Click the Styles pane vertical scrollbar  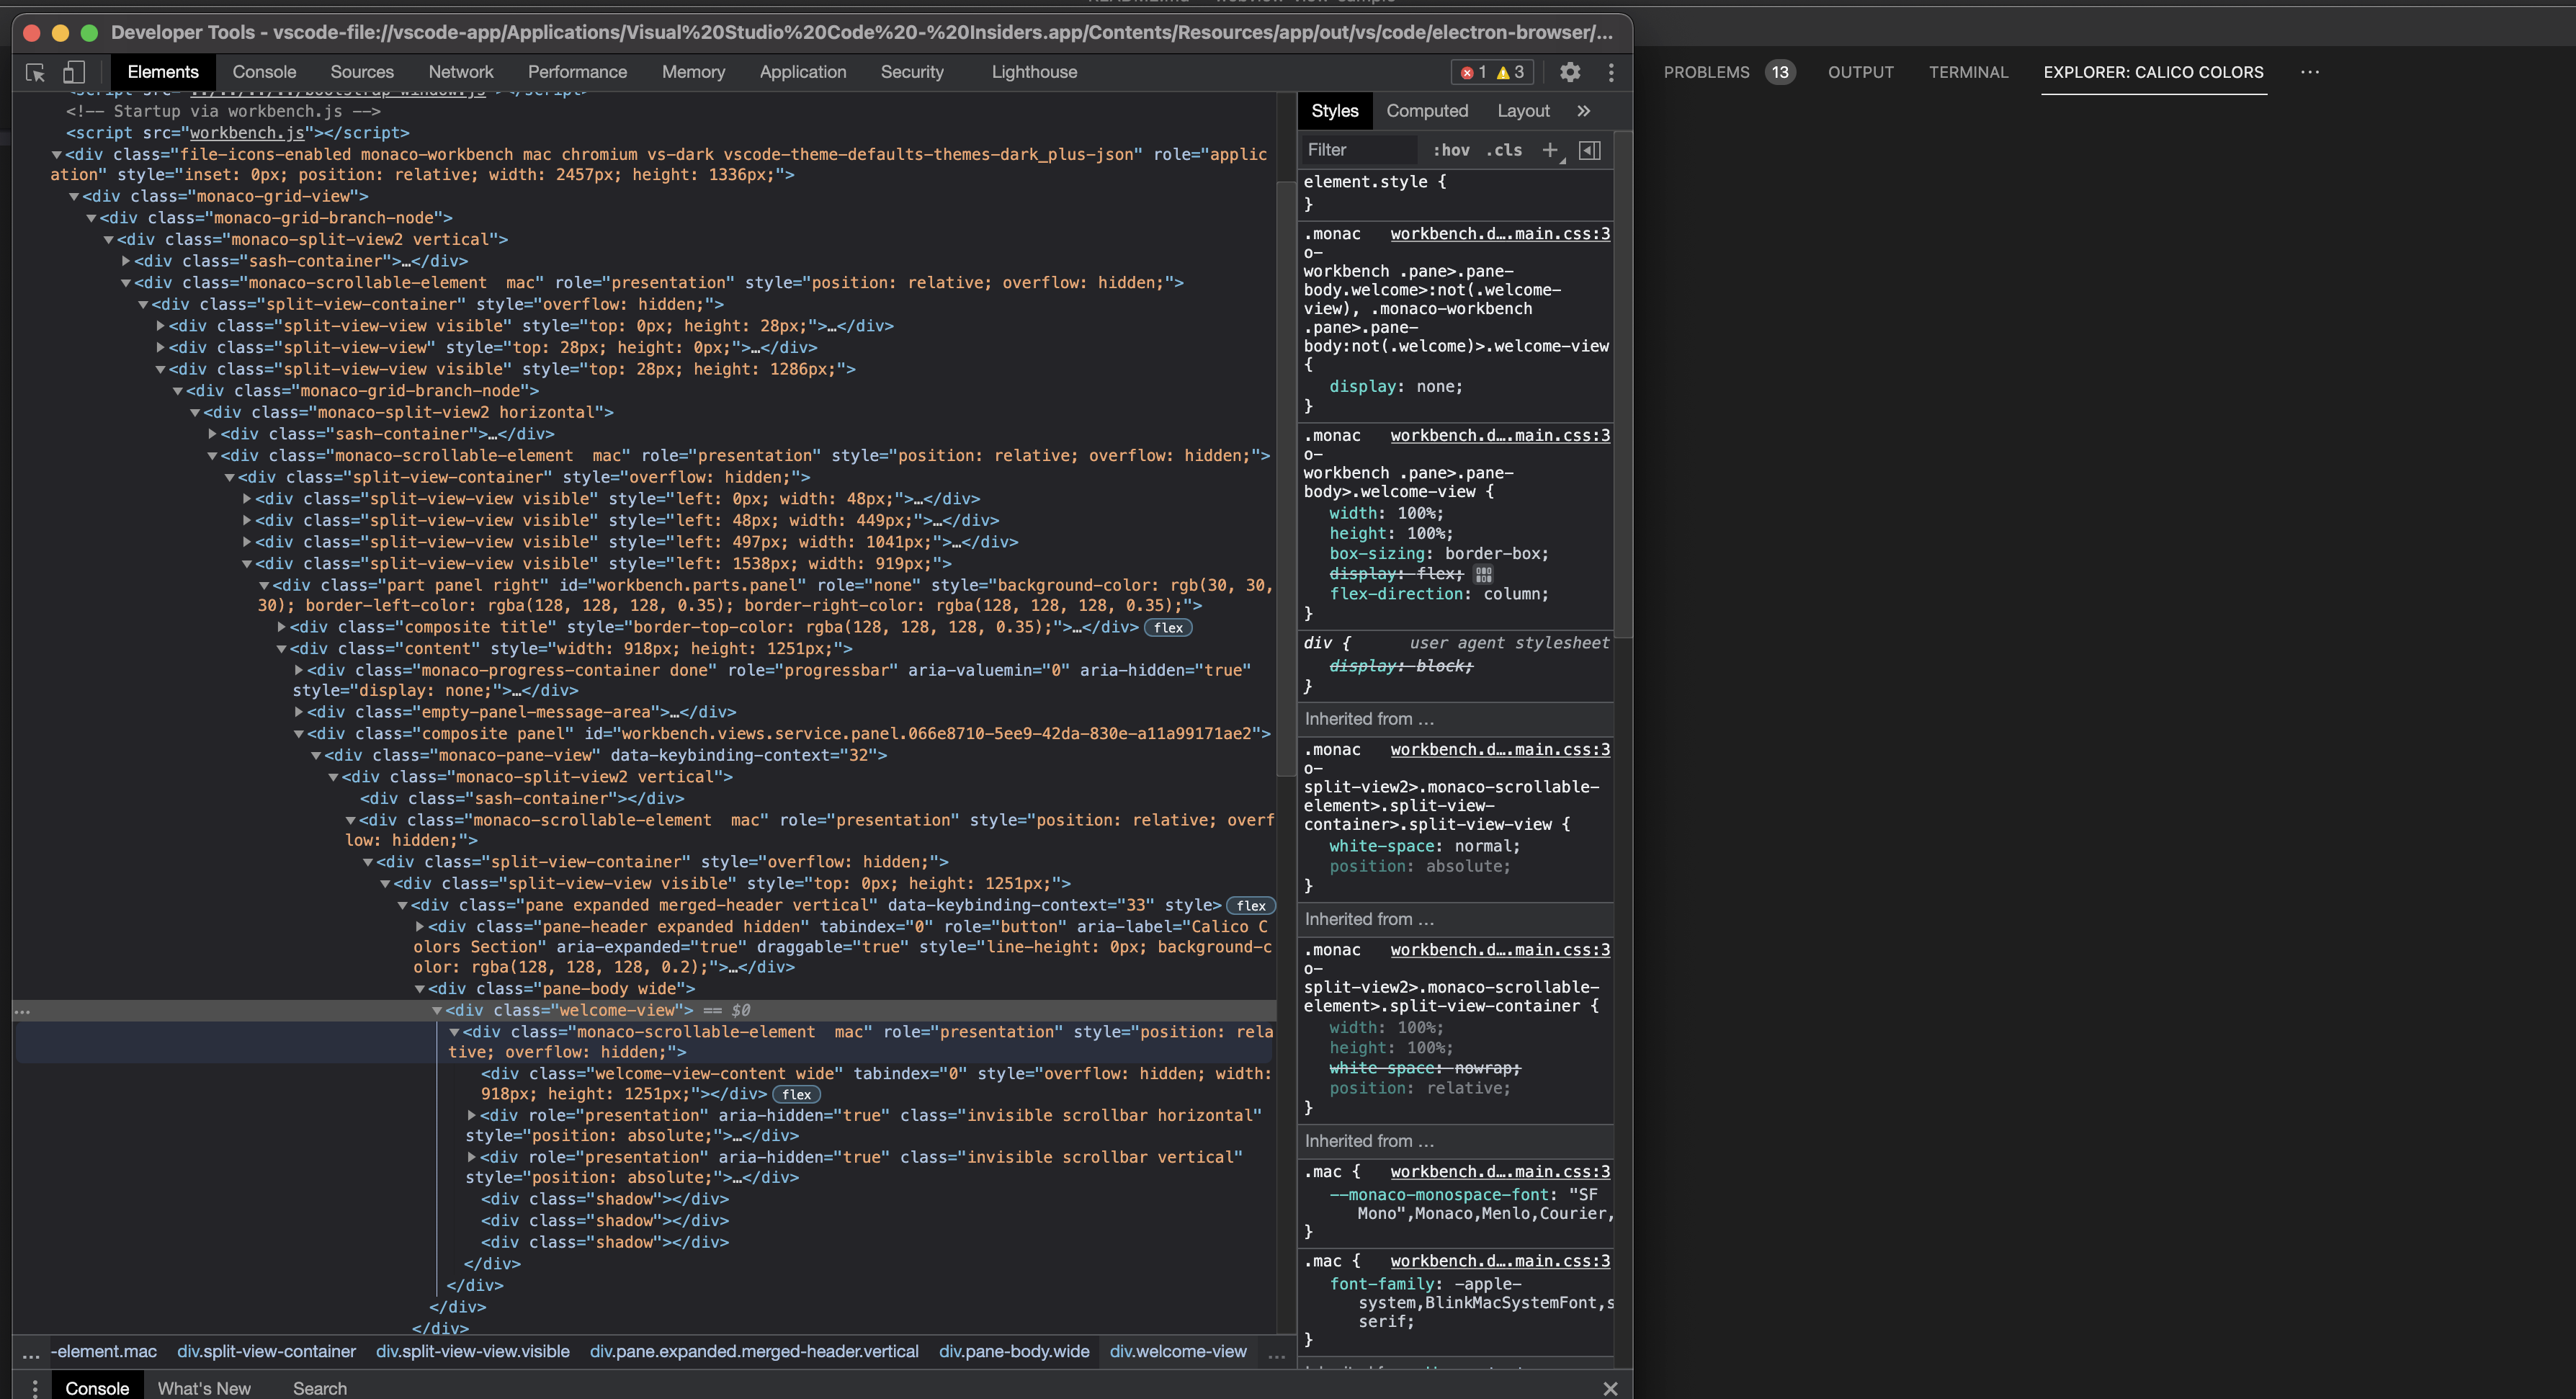1623,385
